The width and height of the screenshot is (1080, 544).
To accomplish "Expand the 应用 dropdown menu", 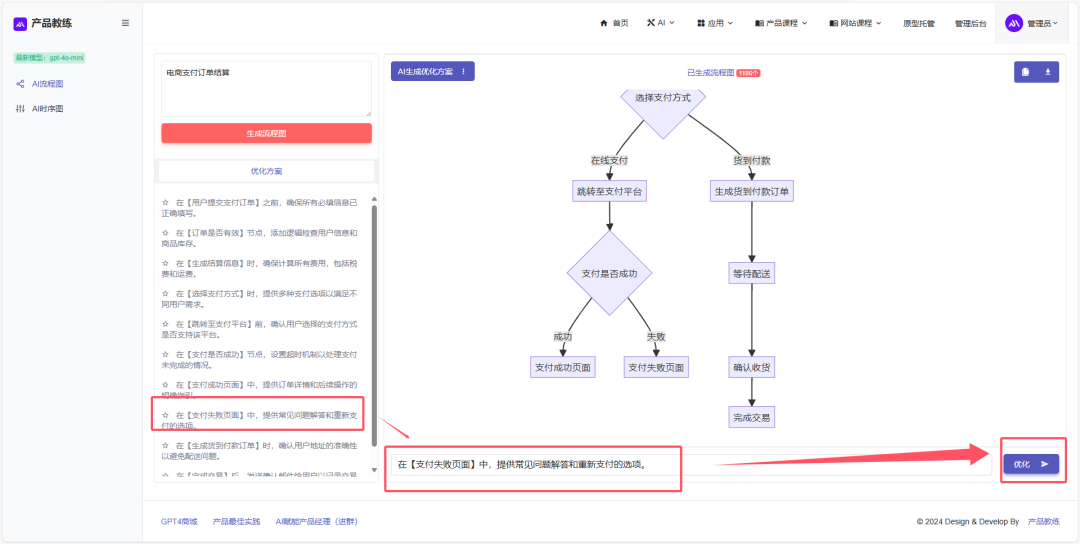I will tap(715, 23).
